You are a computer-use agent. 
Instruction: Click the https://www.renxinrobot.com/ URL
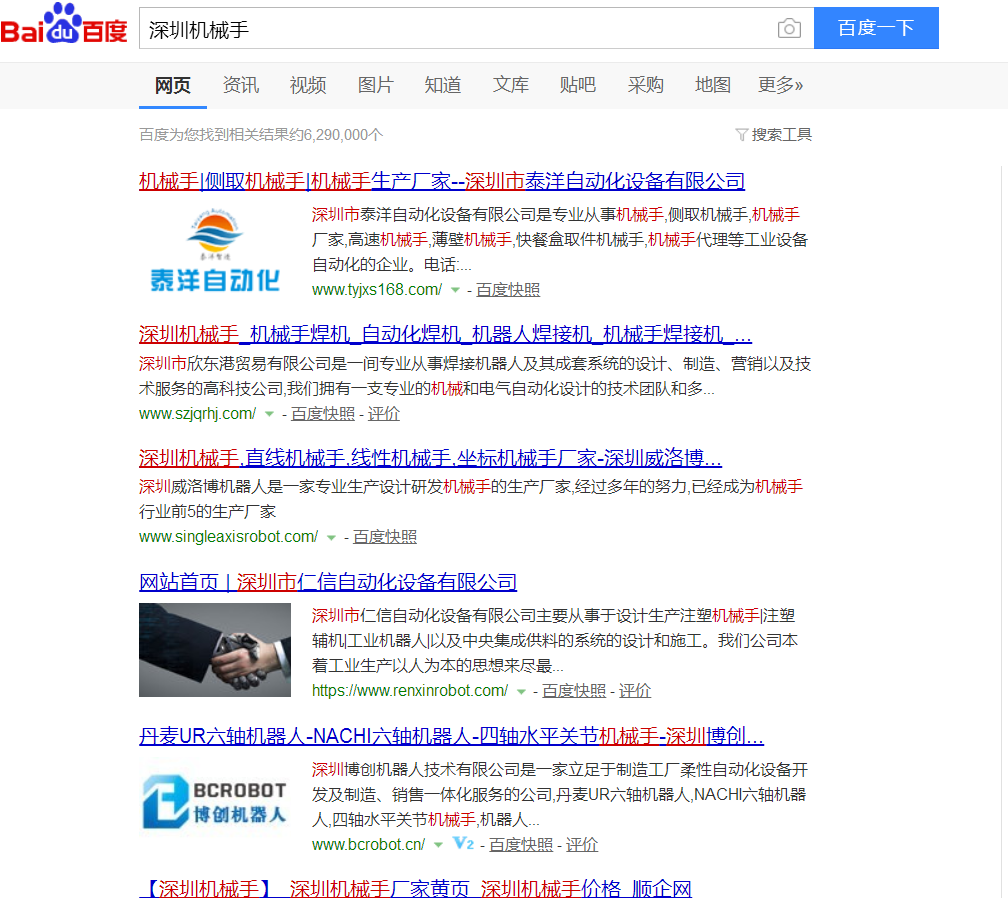(410, 691)
